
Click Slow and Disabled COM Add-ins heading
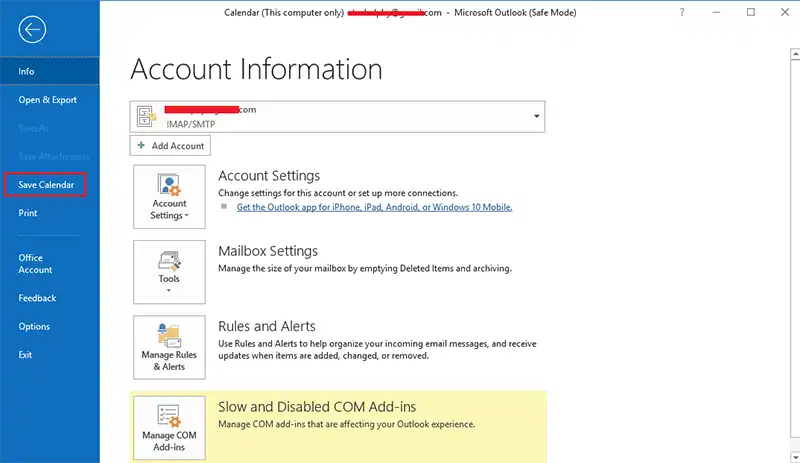[x=317, y=407]
